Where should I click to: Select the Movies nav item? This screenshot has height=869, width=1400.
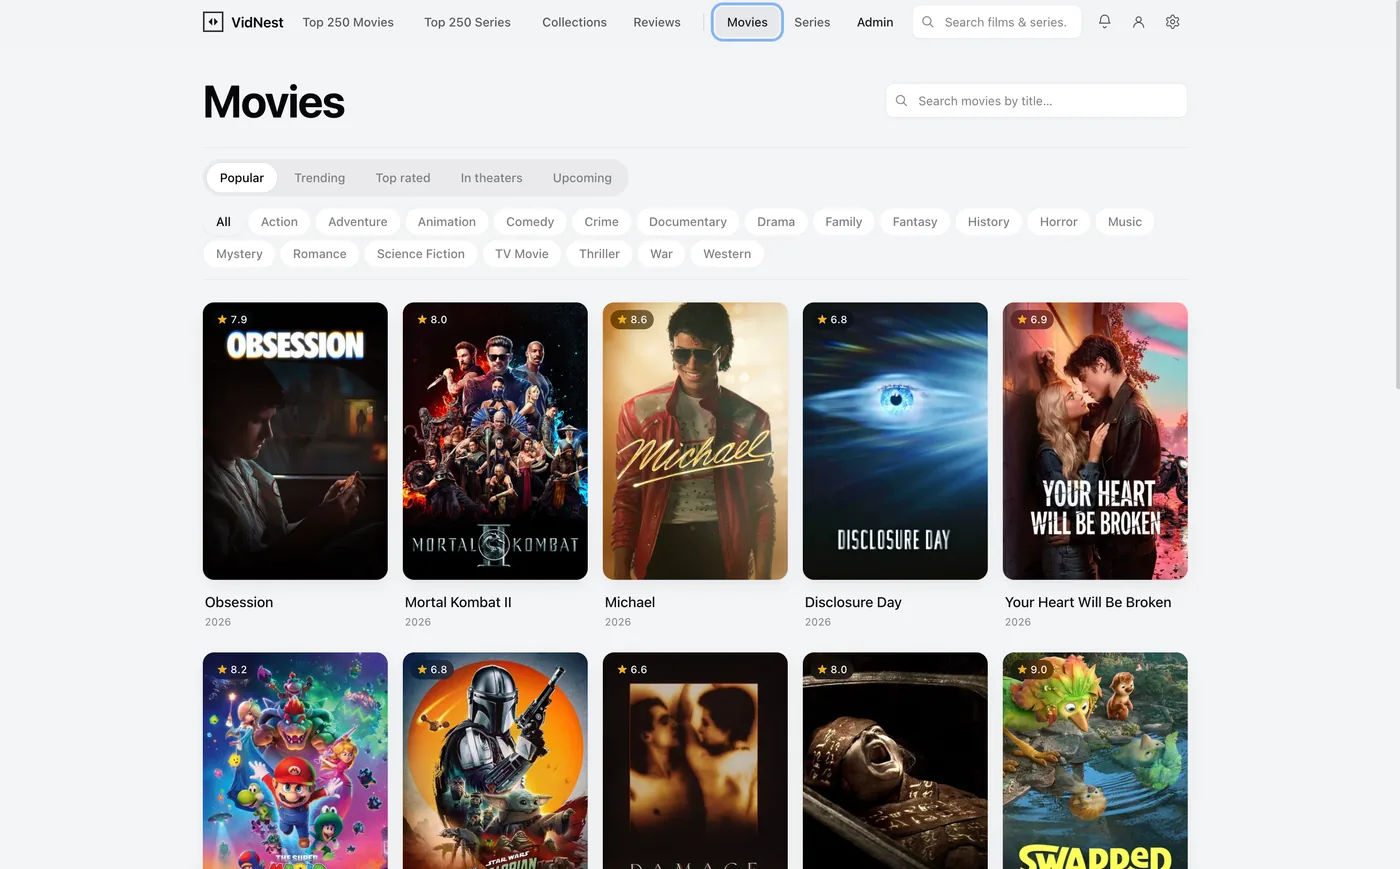[747, 22]
